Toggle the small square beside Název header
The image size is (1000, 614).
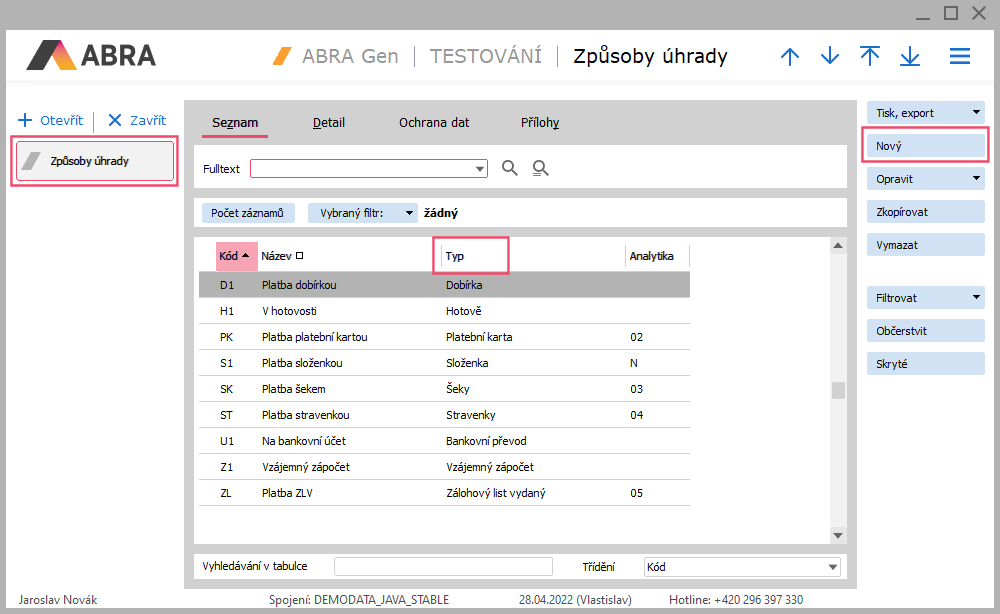(299, 256)
